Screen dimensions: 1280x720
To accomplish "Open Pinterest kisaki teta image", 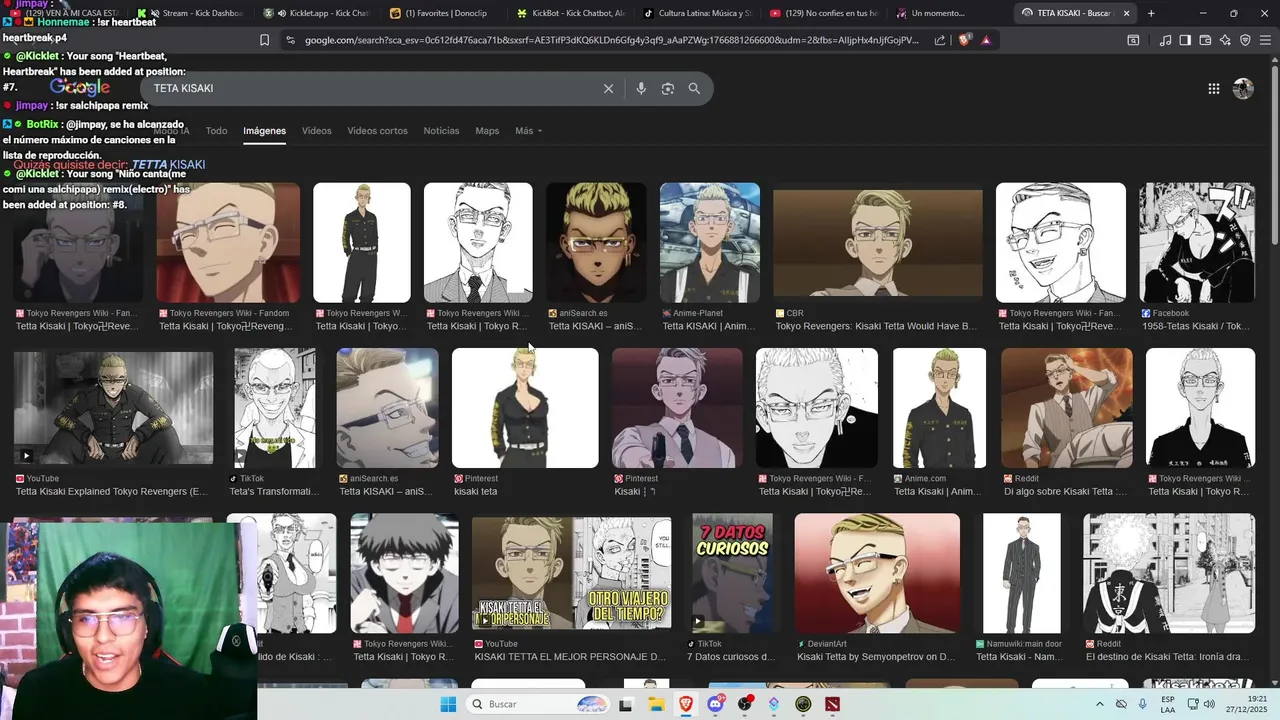I will point(525,408).
